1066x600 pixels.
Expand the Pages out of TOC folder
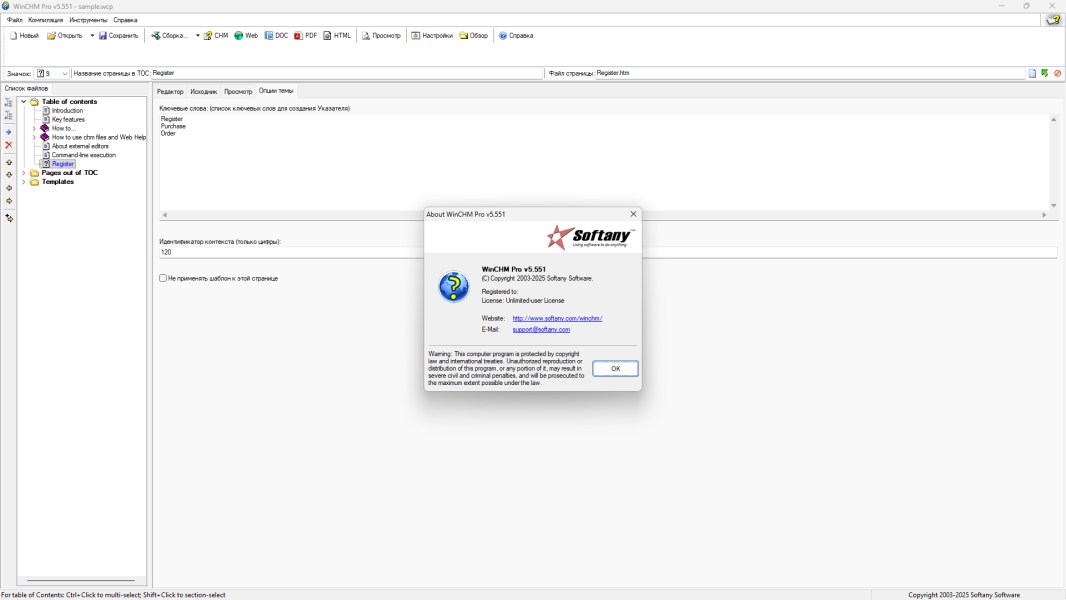point(24,173)
